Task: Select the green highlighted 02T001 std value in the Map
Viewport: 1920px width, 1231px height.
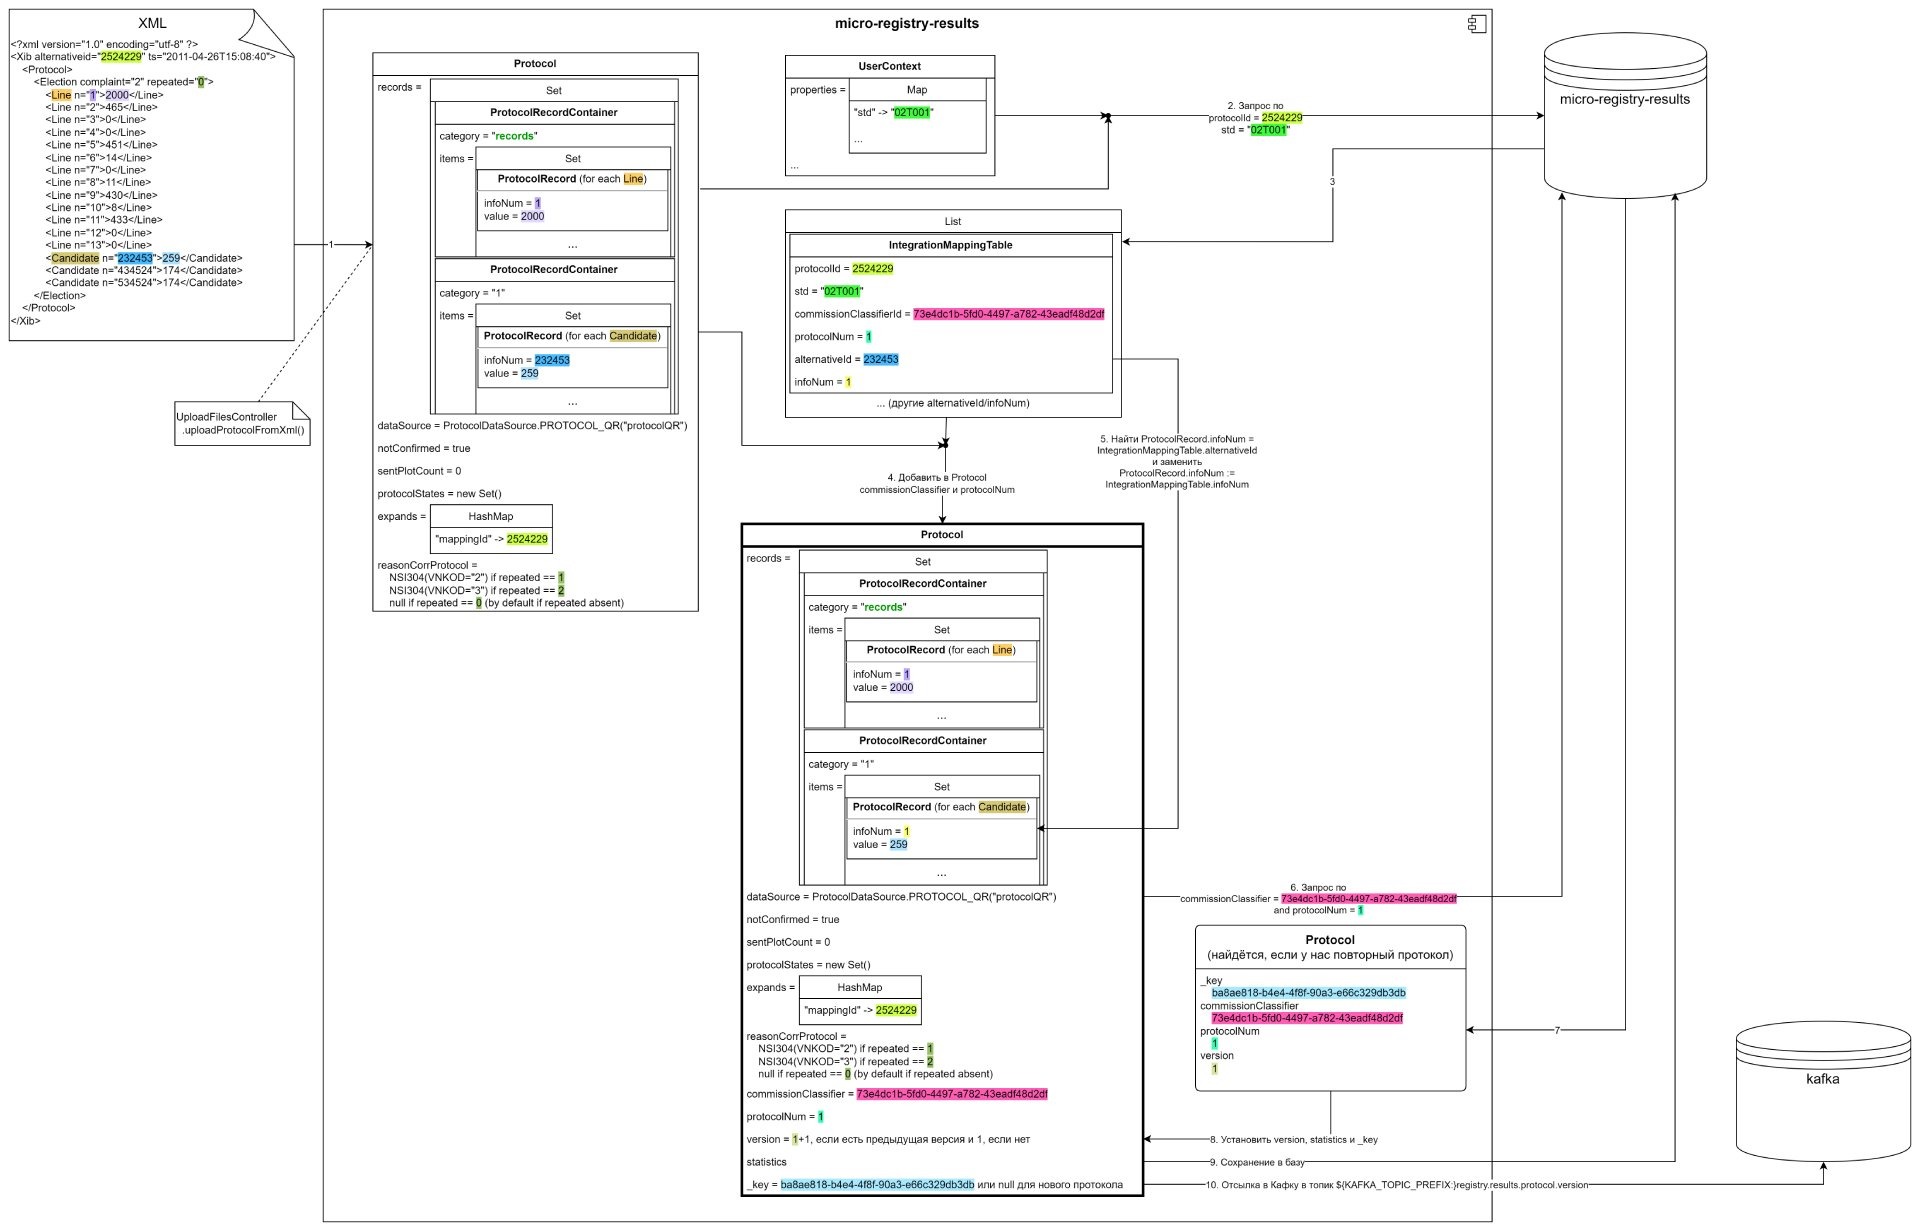Action: pyautogui.click(x=912, y=112)
